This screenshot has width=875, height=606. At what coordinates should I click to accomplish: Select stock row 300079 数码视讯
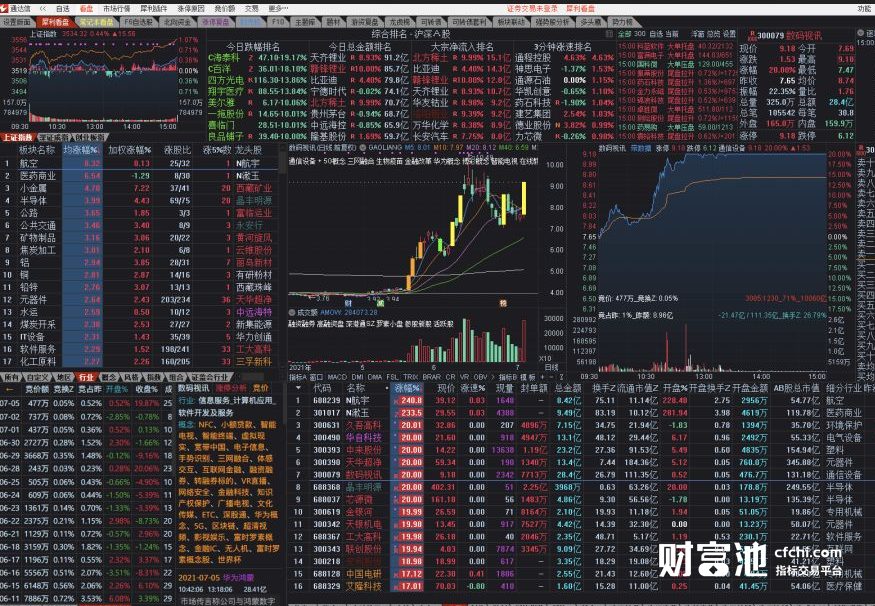click(x=580, y=474)
